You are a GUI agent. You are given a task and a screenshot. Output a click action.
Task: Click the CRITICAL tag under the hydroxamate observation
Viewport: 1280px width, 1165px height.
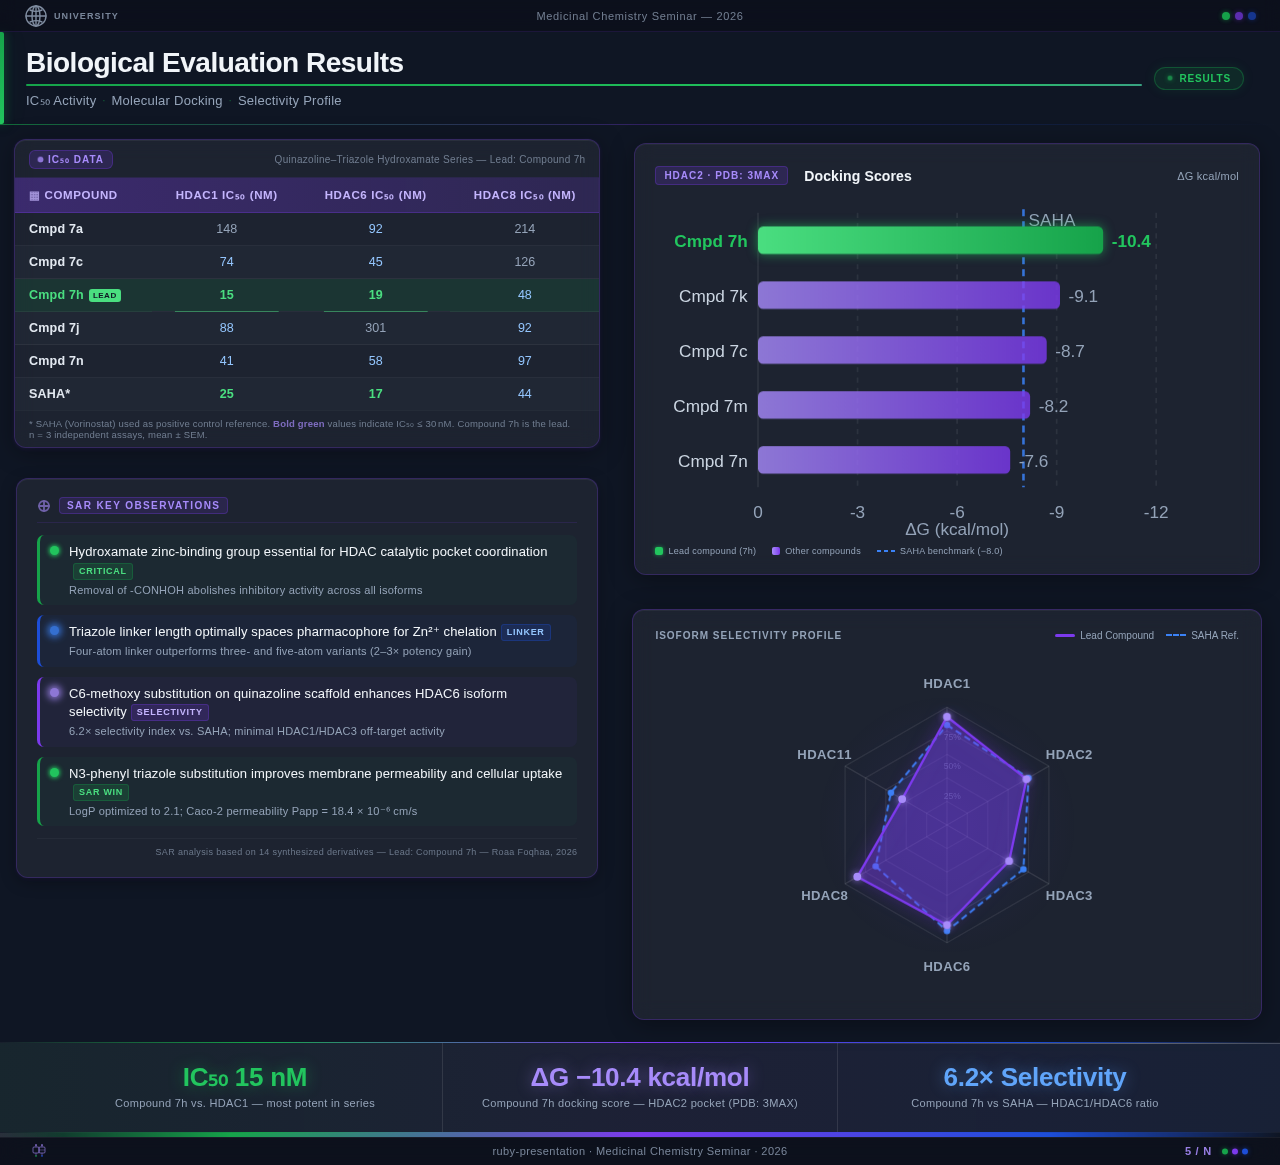coord(102,571)
